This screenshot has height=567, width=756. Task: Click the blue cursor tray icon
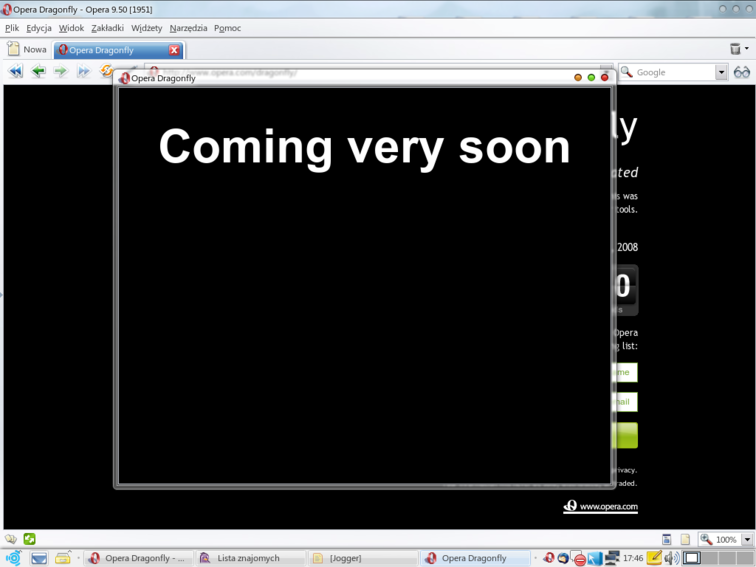594,558
